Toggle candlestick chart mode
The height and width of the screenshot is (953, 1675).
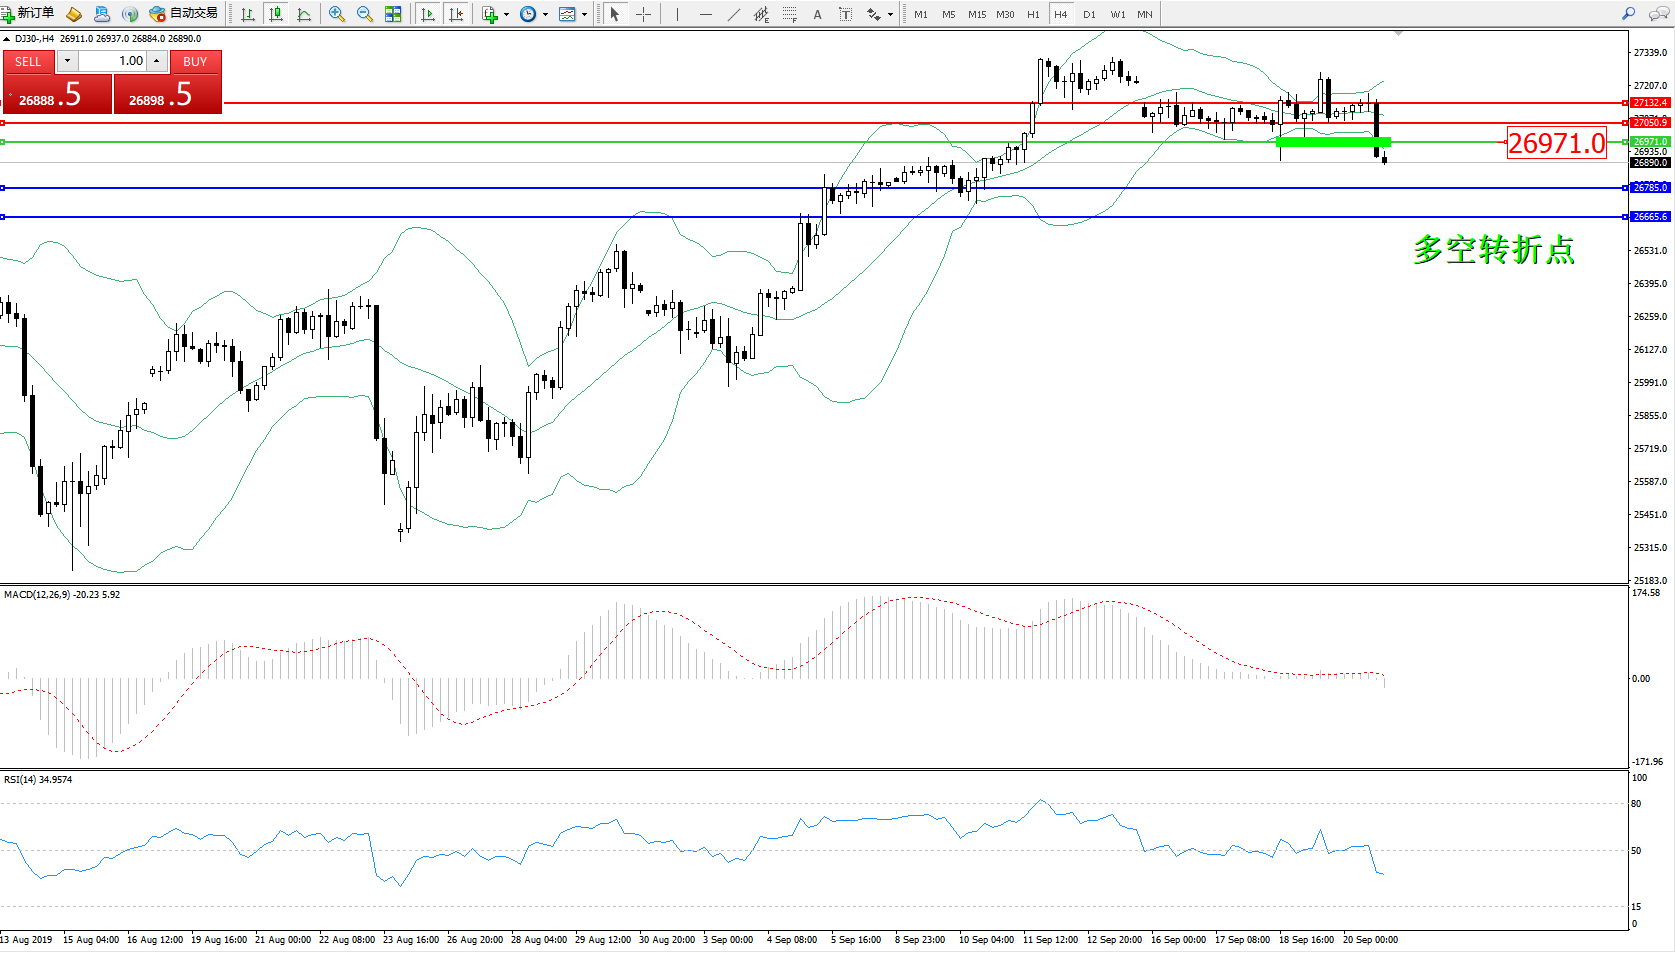coord(276,14)
